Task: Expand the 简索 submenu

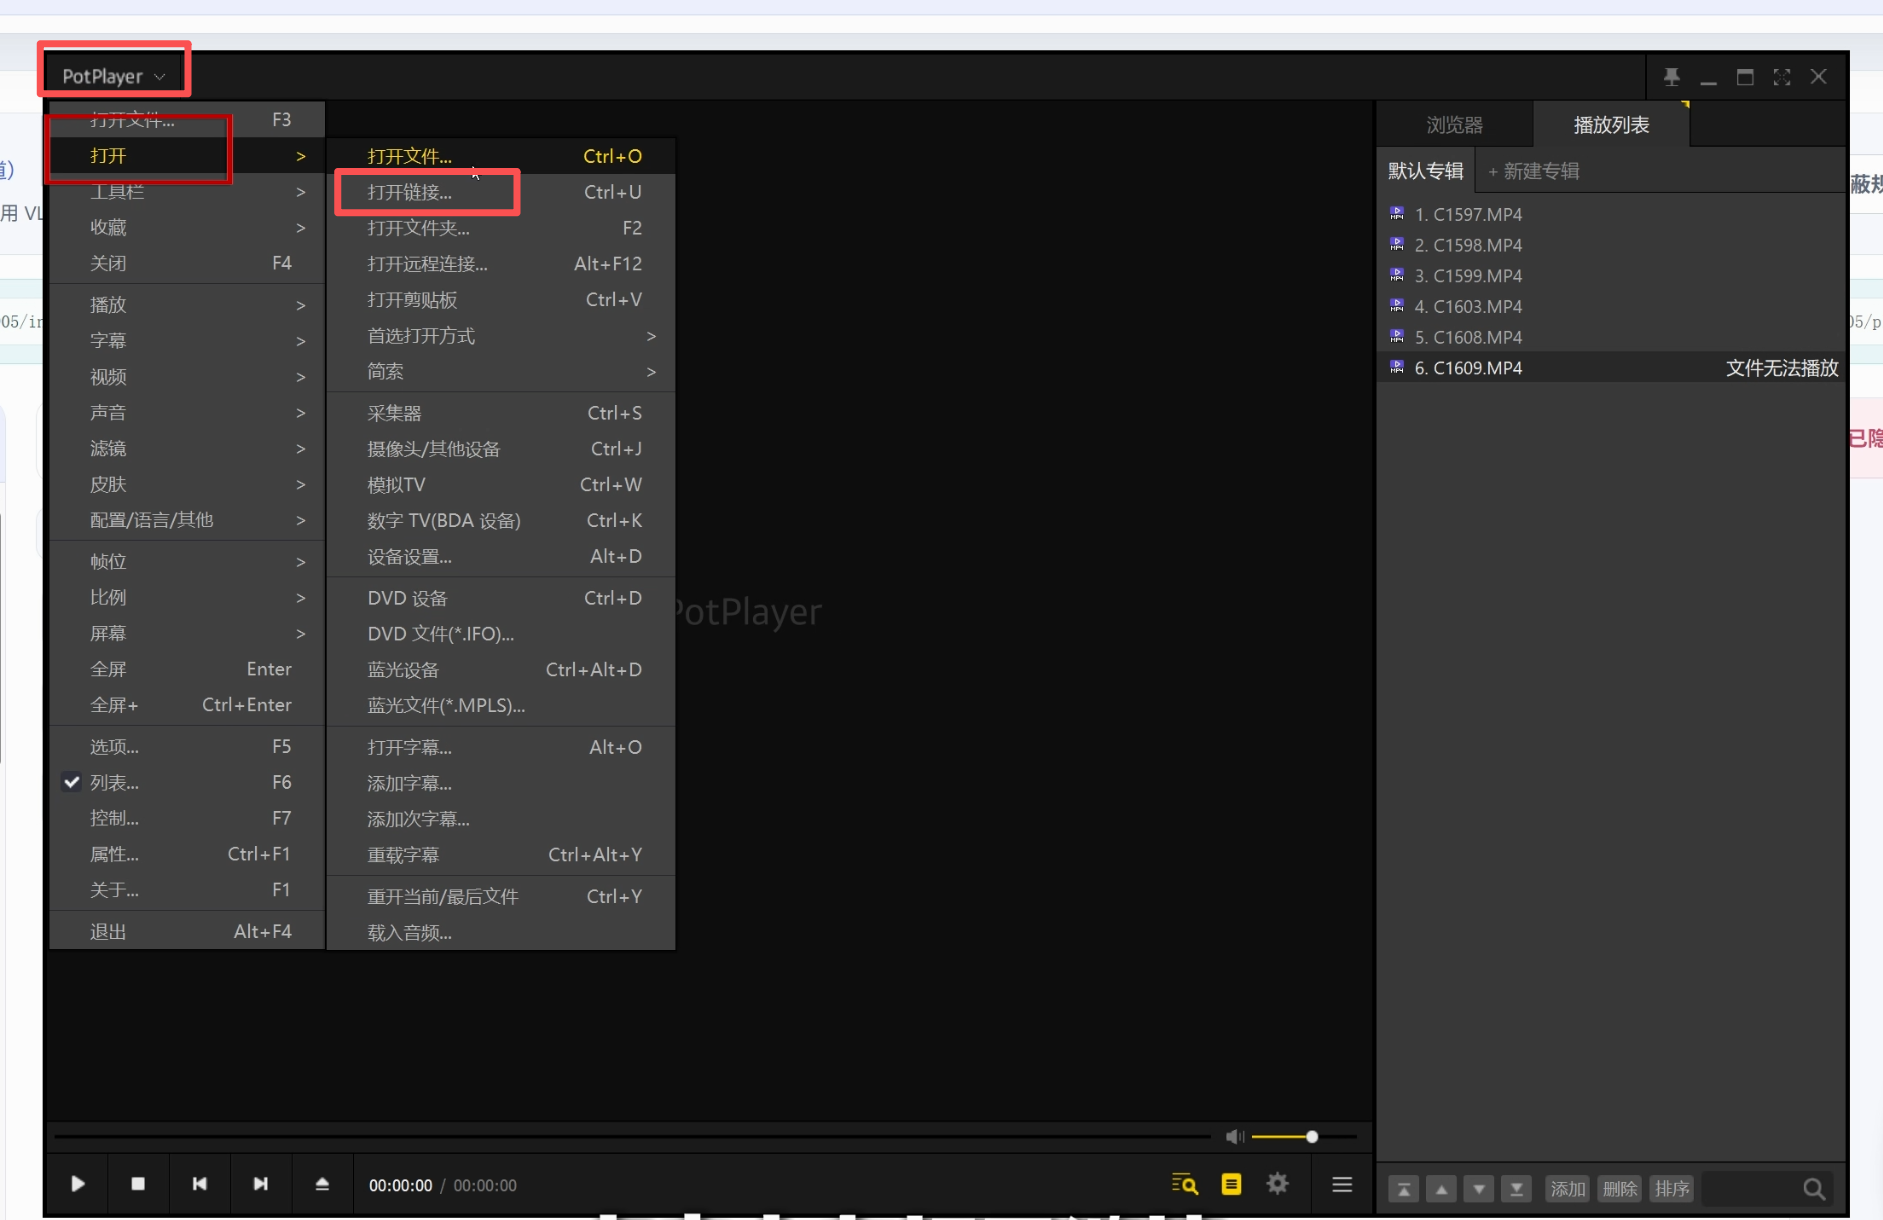Action: 500,372
